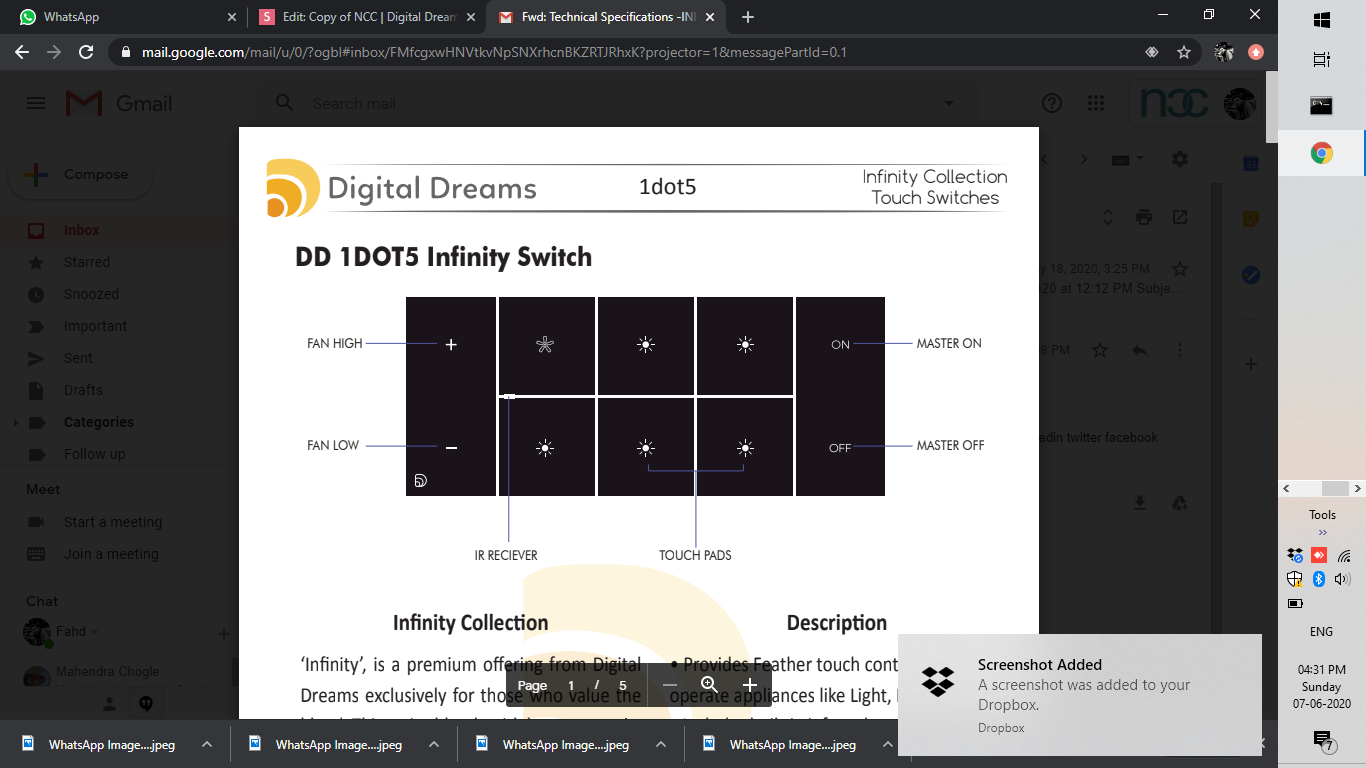Screen dimensions: 1366x768
Task: Click the taskbar toolbar horizontal scrollbar thumb
Action: pyautogui.click(x=1335, y=488)
